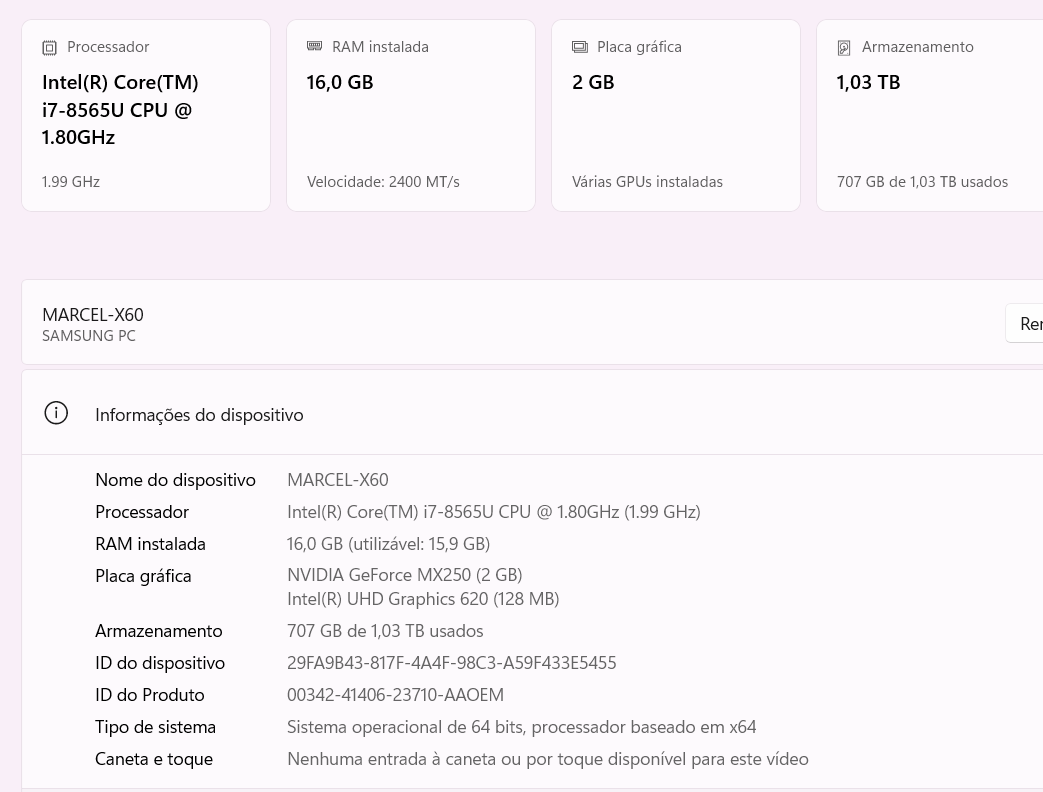Click the Várias GPUs instaladas text
1043x792 pixels.
pos(647,182)
